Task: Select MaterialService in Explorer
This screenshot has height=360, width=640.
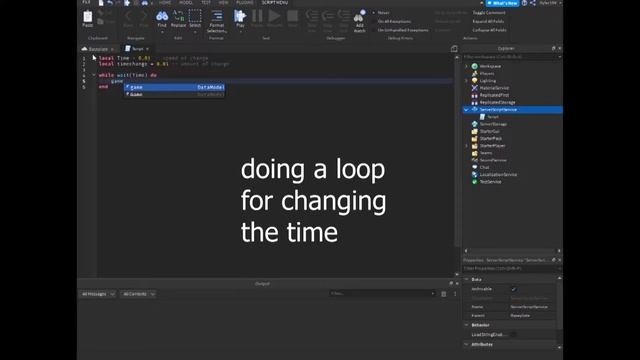Action: [x=494, y=88]
